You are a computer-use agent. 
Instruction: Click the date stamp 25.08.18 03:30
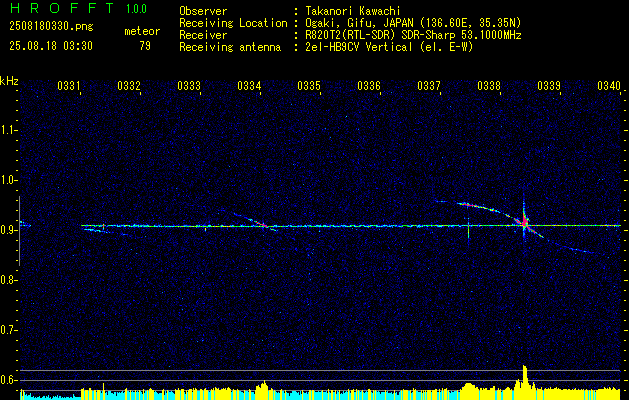tap(51, 46)
